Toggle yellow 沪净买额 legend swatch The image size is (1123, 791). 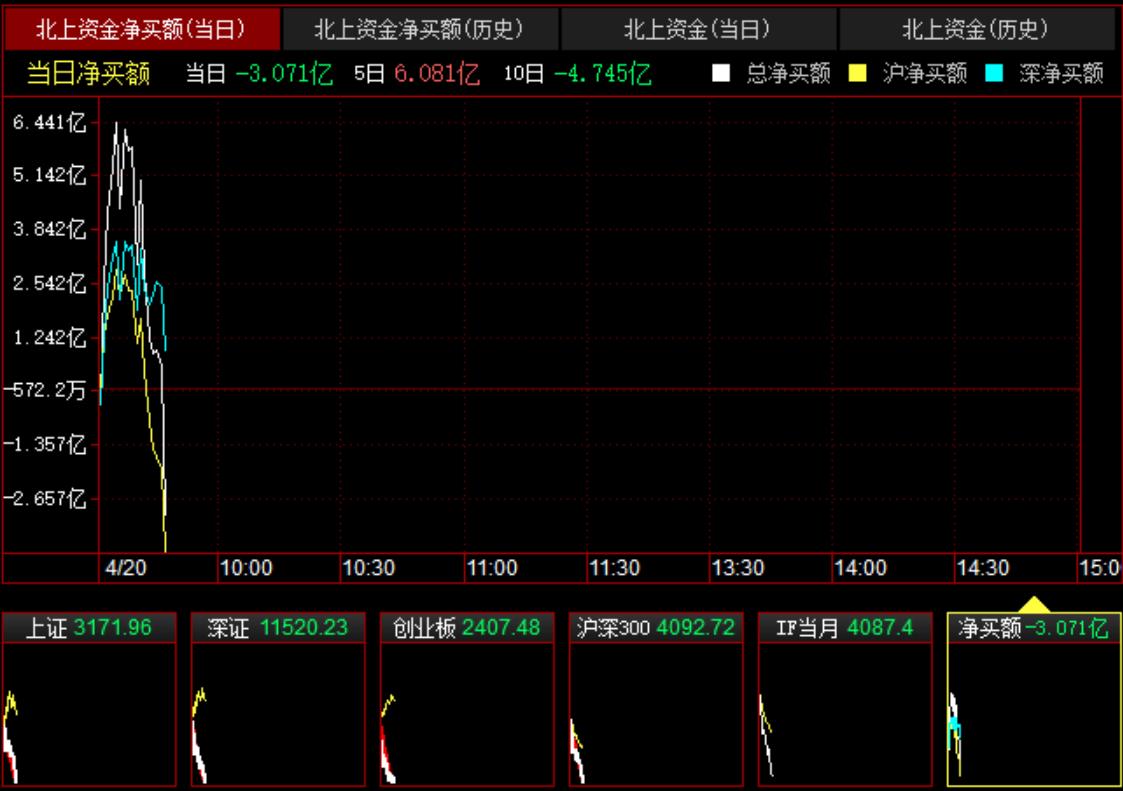(857, 74)
